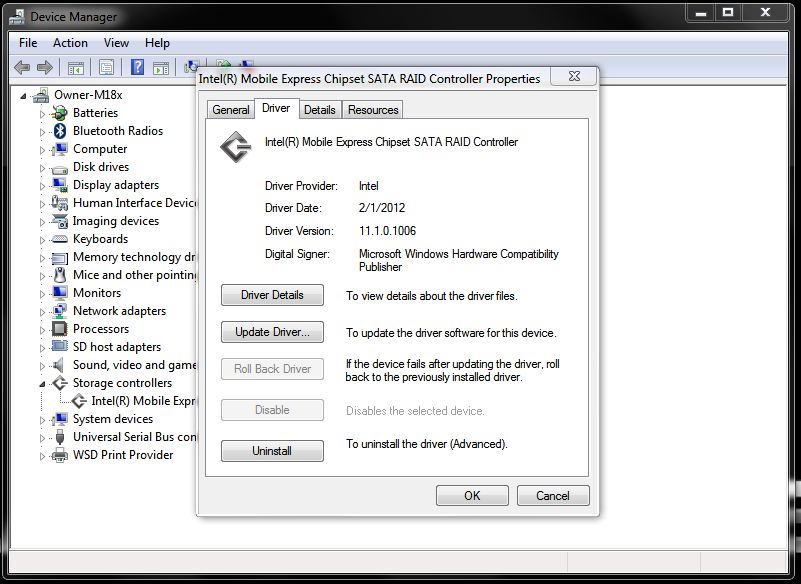Image resolution: width=801 pixels, height=584 pixels.
Task: Collapse the Owner-M18x root node
Action: (x=23, y=96)
